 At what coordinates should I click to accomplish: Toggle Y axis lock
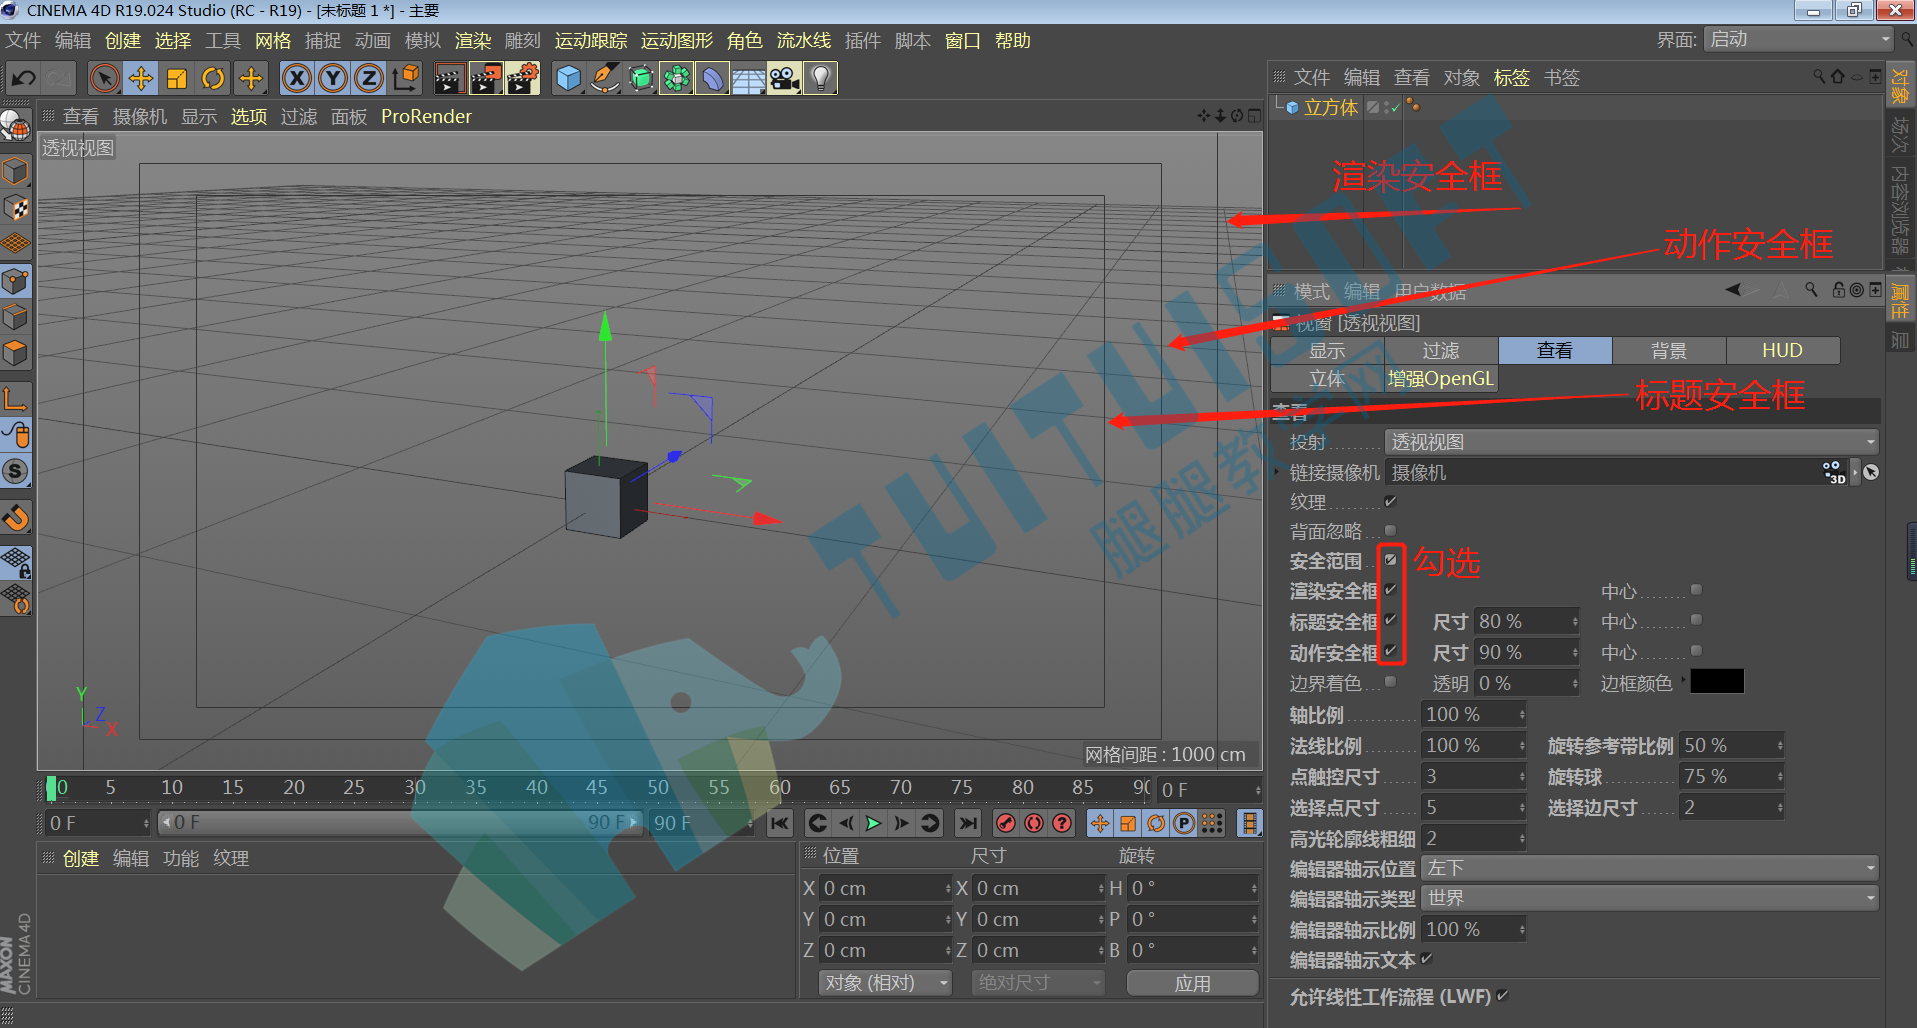pos(333,78)
